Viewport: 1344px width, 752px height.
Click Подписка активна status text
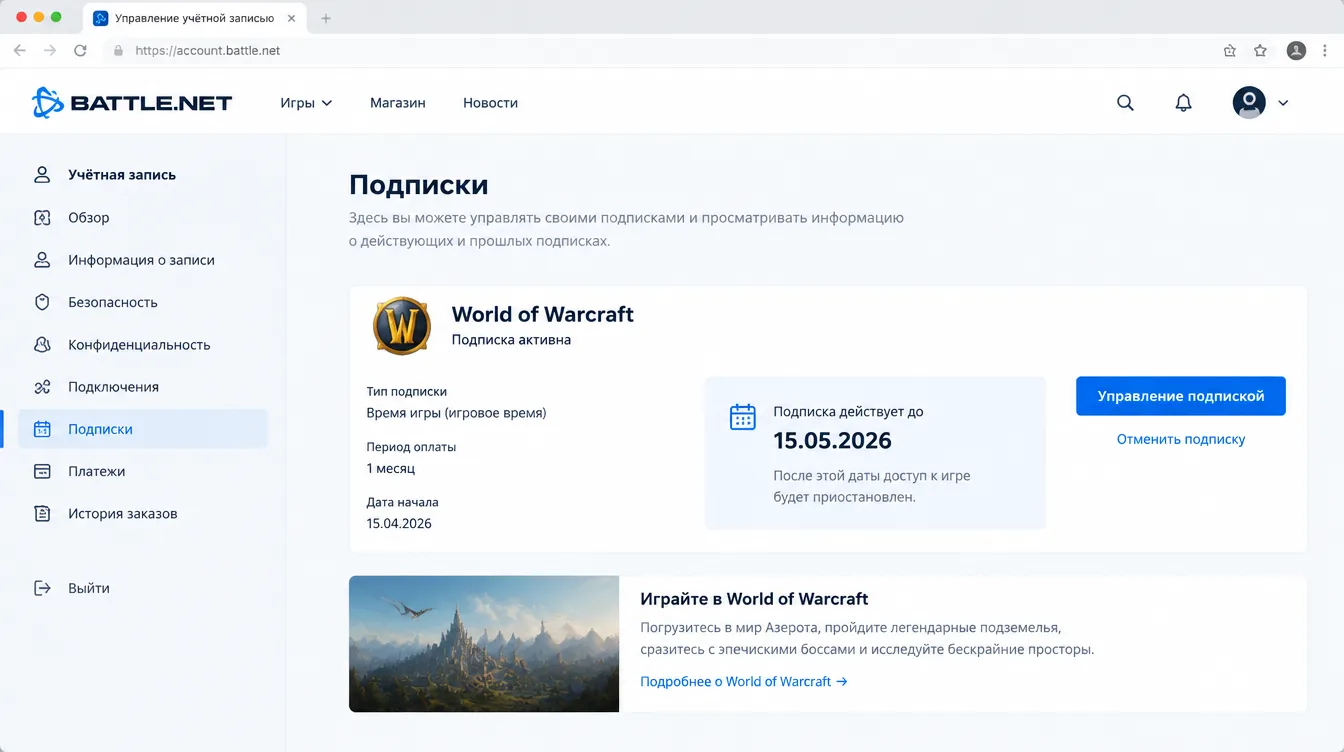(x=512, y=340)
